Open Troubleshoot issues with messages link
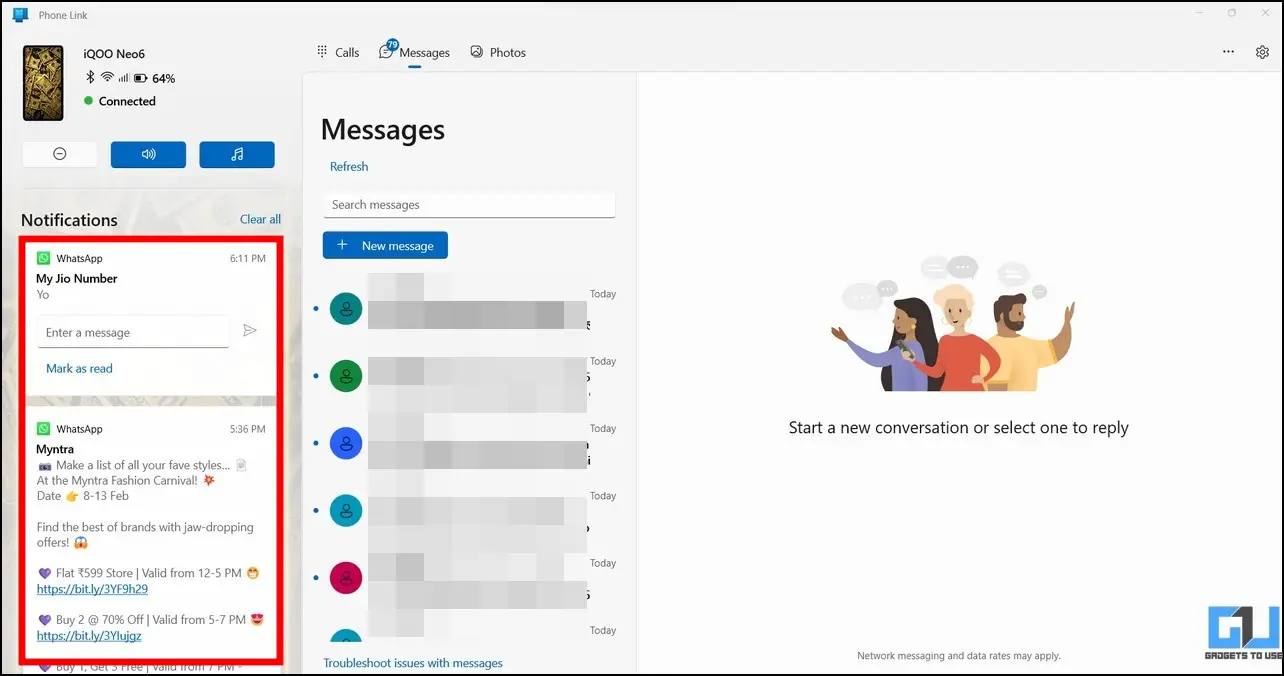The width and height of the screenshot is (1284, 676). [x=413, y=663]
